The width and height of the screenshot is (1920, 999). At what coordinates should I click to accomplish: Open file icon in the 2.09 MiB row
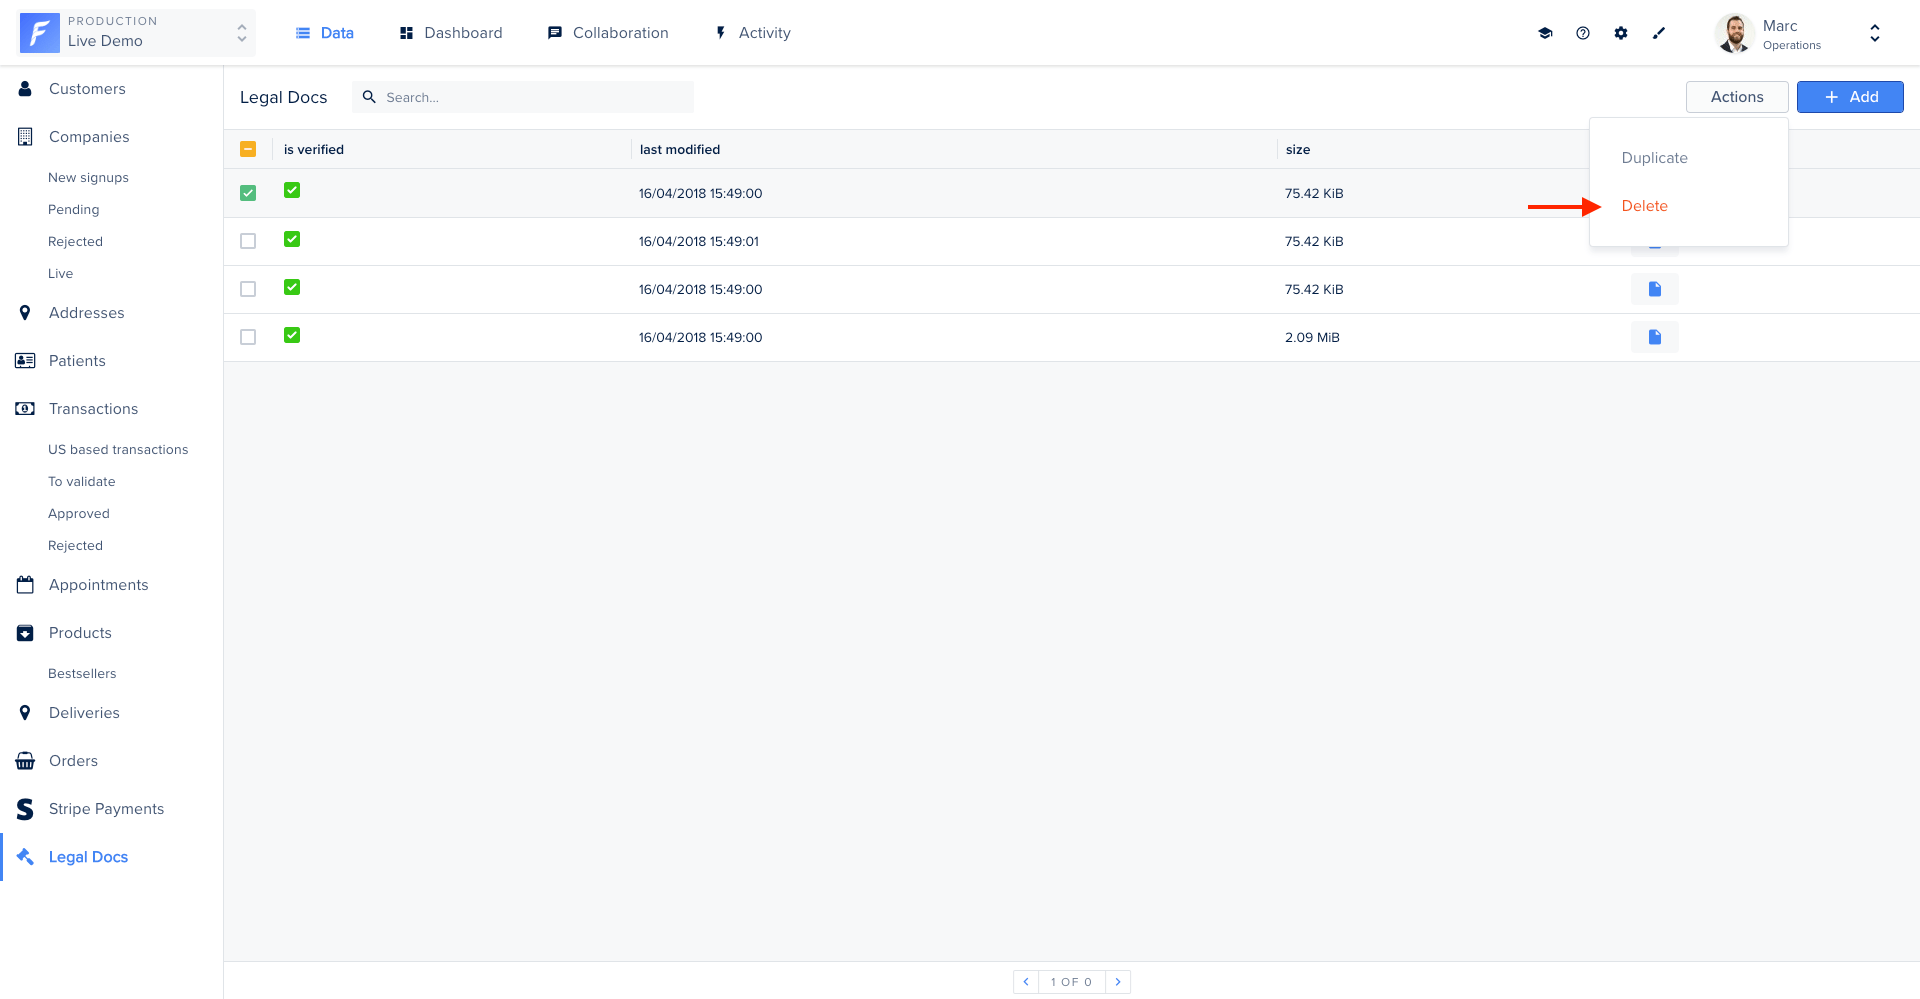(1655, 337)
